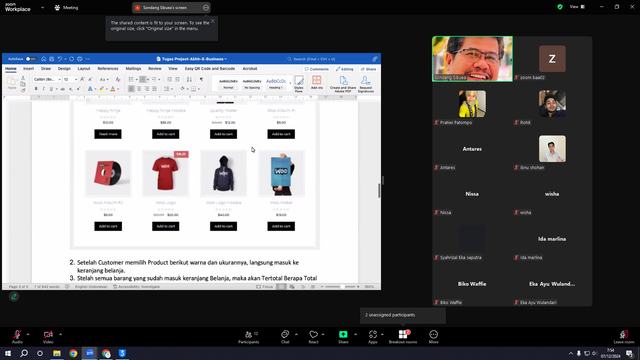Toggle Bold formatting

click(36, 89)
